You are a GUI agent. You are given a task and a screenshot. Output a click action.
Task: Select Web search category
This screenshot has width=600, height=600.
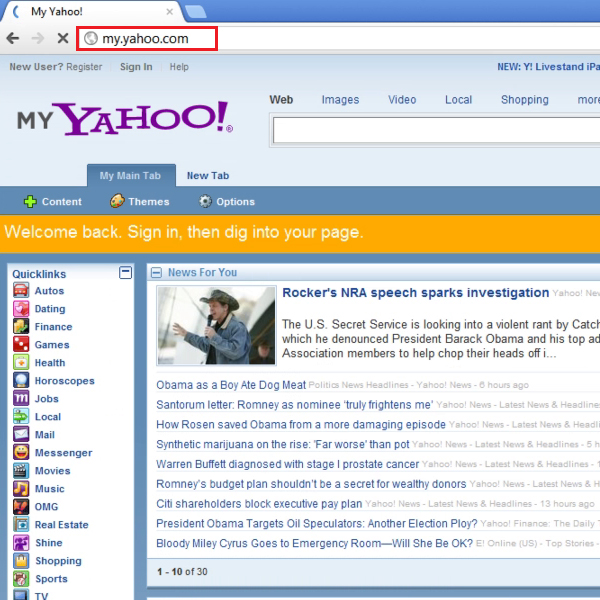281,99
